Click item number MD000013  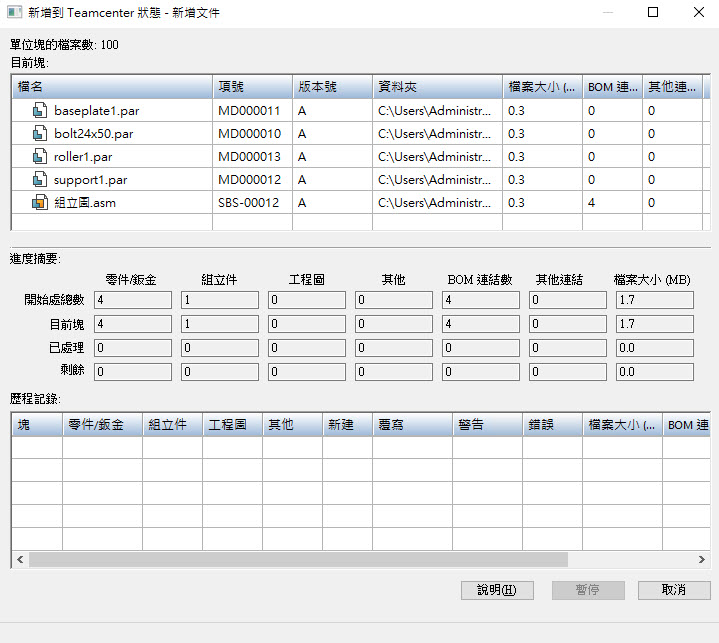coord(249,157)
